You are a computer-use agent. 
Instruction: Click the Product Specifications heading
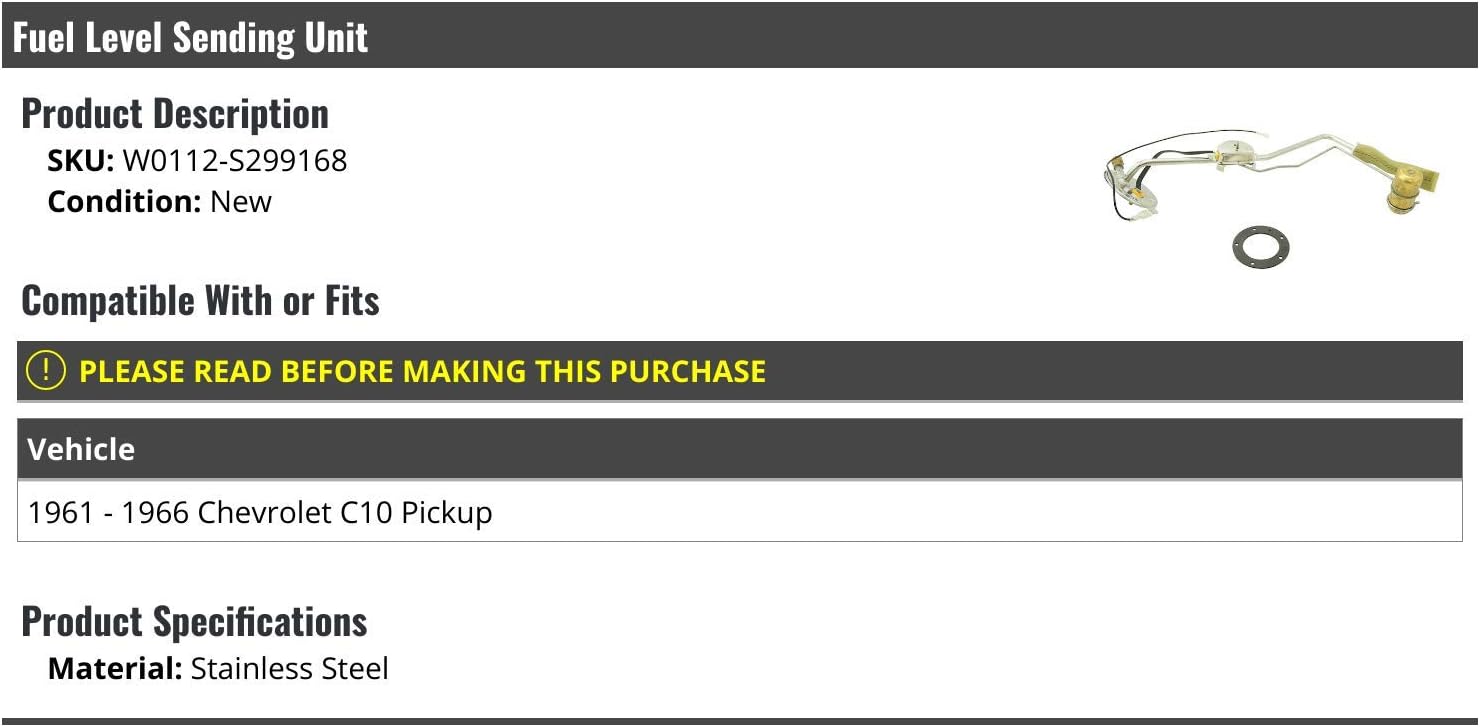[194, 622]
